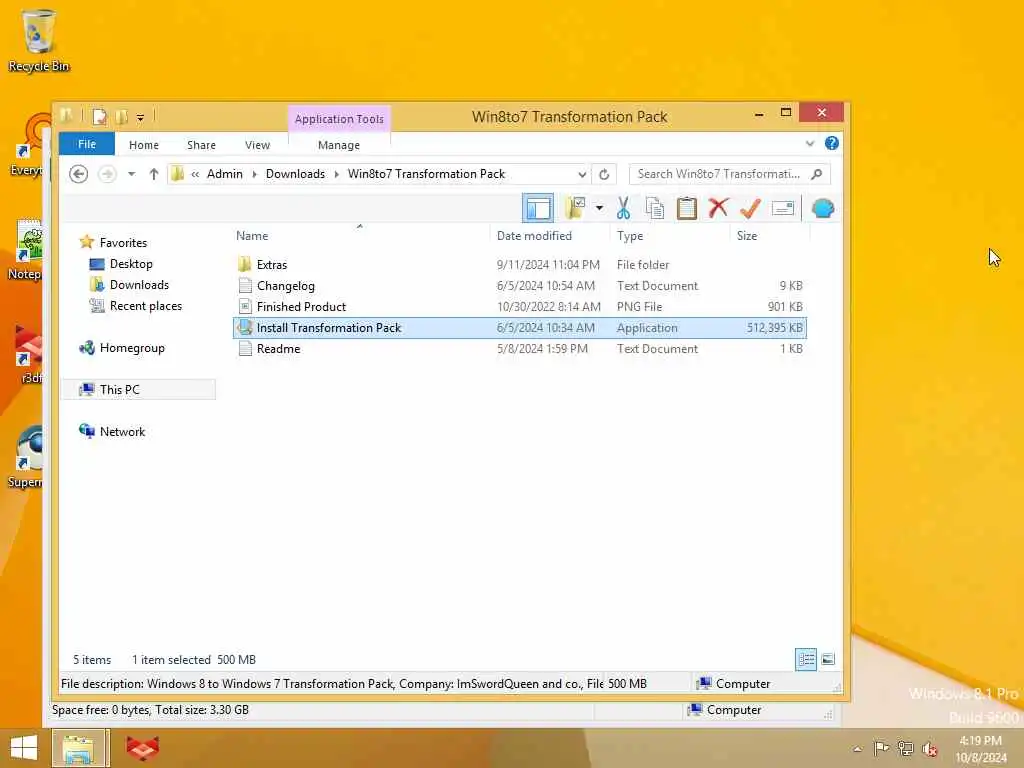Click the New folder quick access icon
The width and height of the screenshot is (1024, 768).
(121, 117)
